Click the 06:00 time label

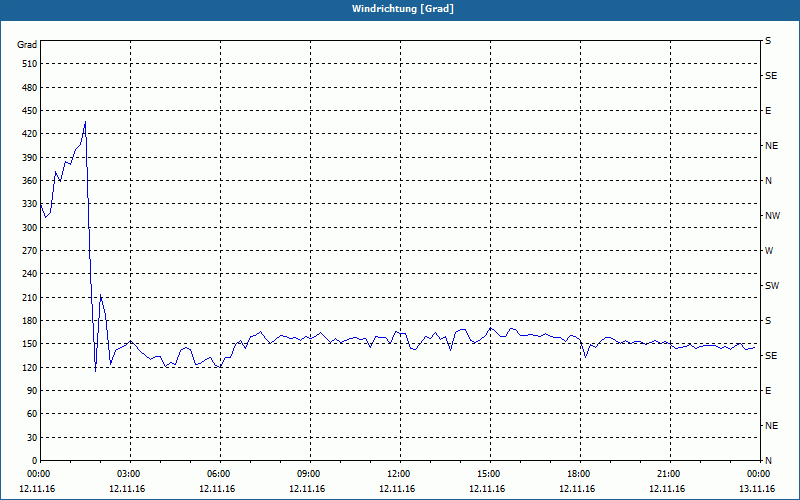click(218, 474)
